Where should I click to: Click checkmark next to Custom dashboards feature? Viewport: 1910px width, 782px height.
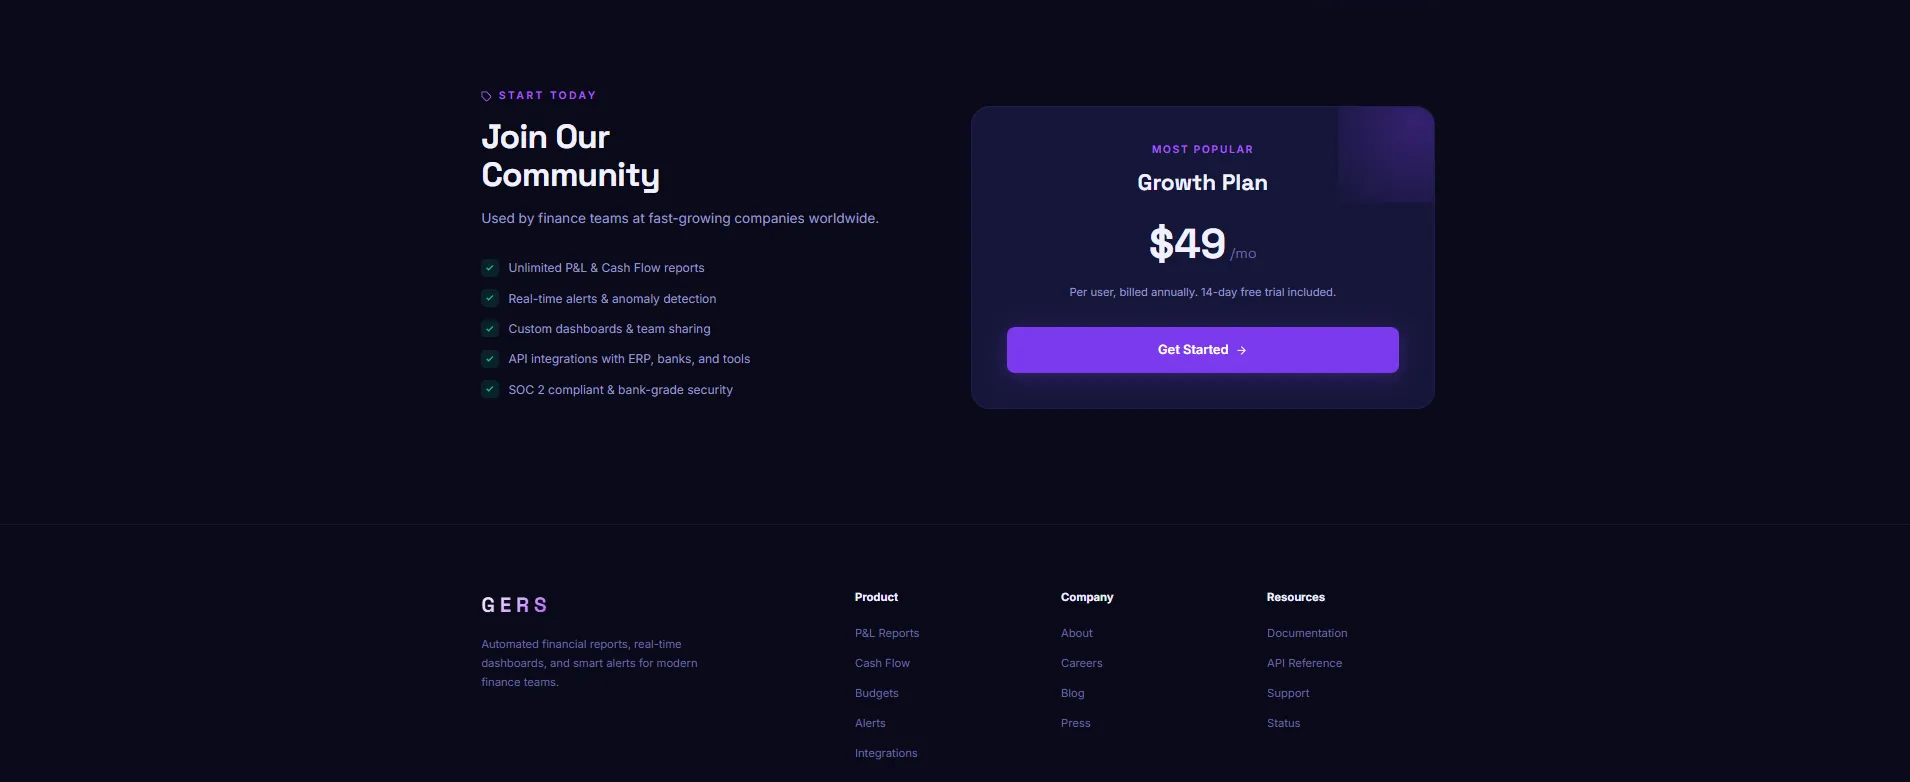490,329
